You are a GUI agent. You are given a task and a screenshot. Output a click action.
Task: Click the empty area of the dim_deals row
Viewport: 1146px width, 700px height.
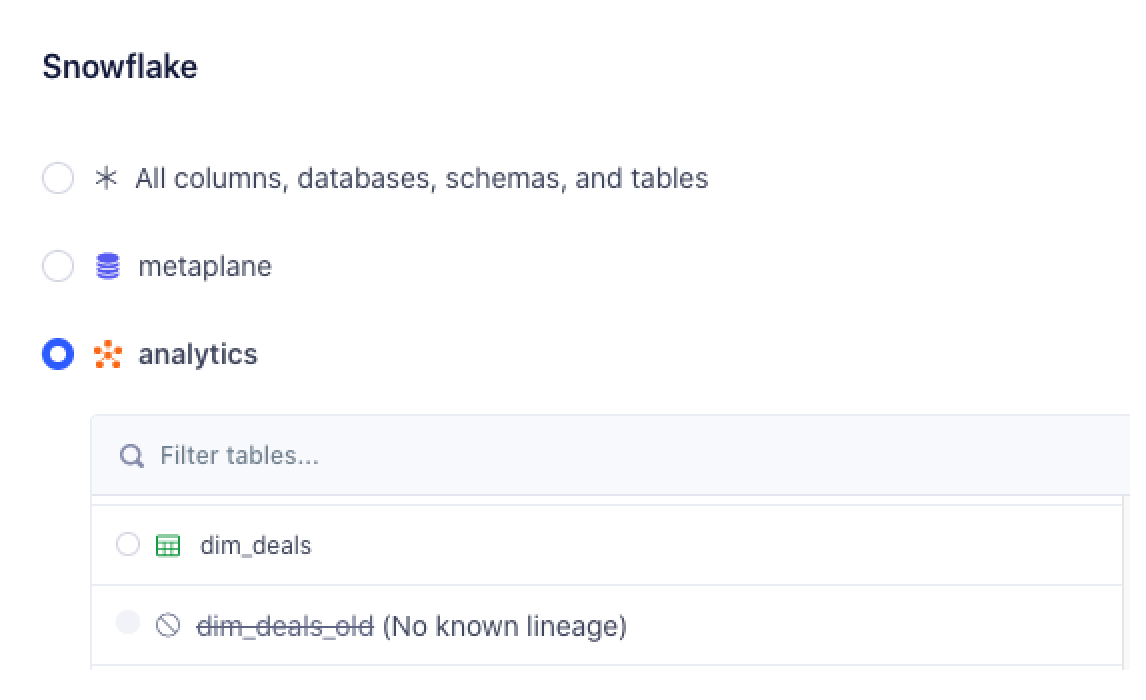click(700, 546)
